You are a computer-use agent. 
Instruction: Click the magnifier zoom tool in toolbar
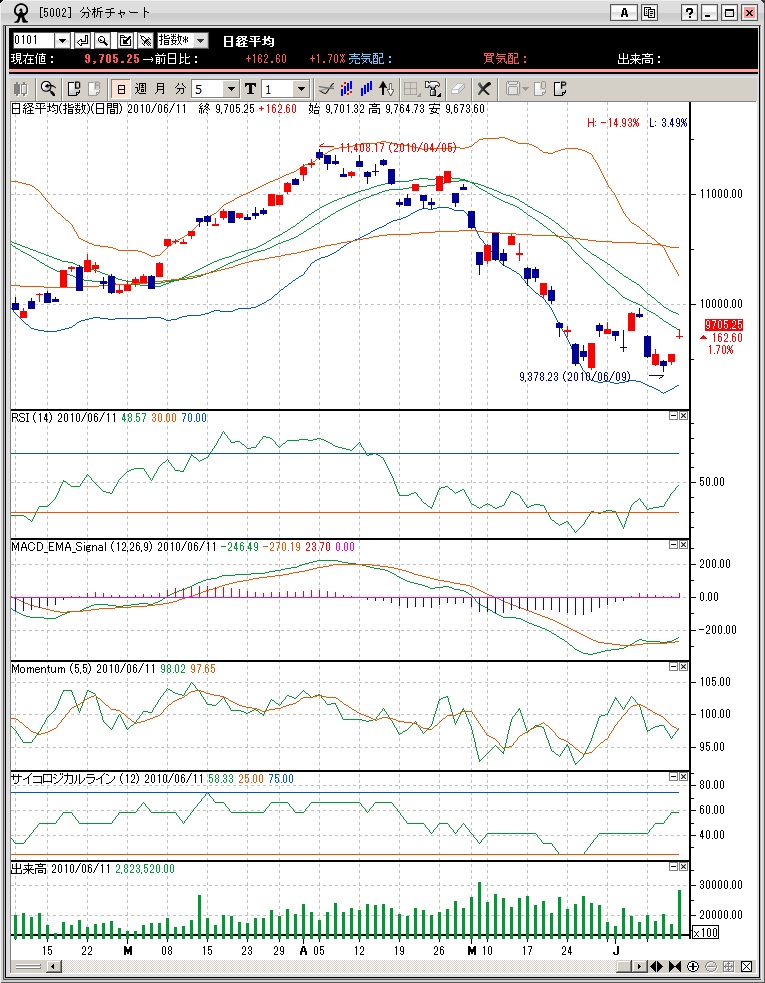coord(47,88)
